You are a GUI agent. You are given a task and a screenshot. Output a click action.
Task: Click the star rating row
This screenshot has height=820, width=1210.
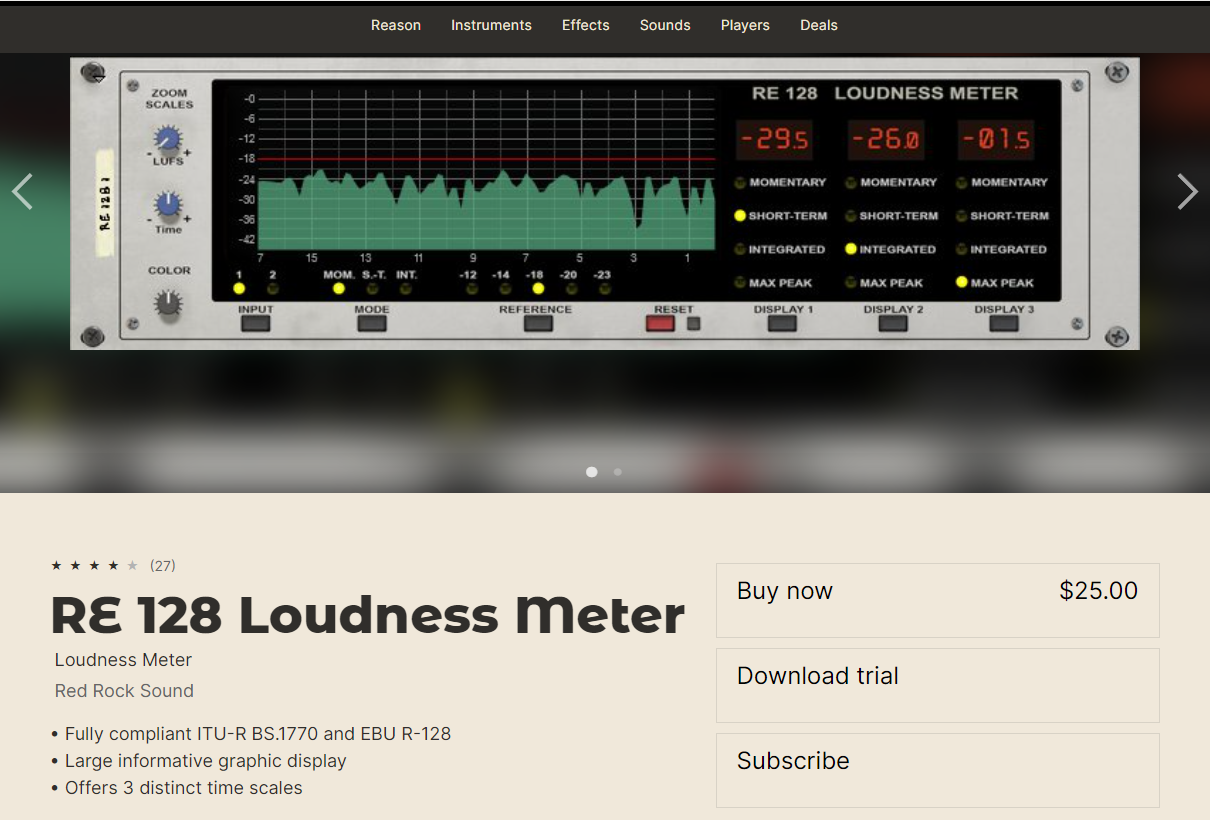click(95, 566)
